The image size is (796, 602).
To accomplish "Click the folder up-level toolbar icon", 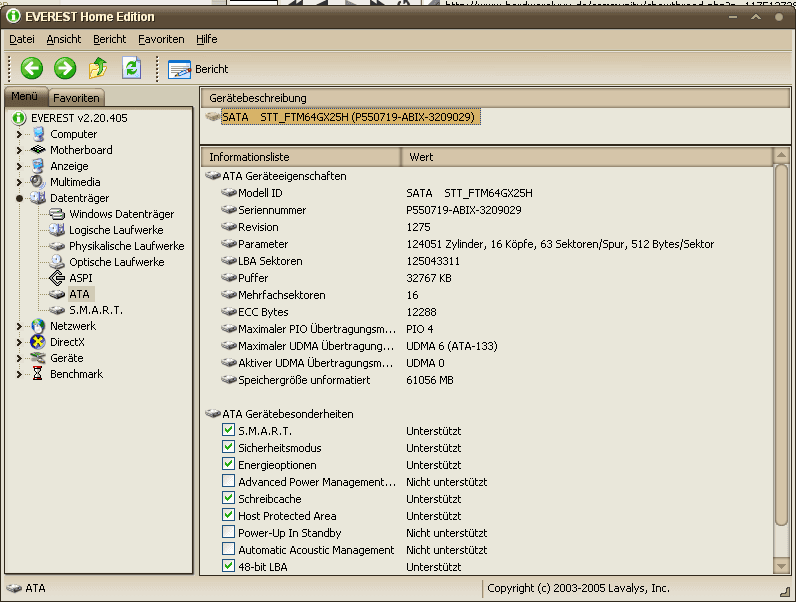I will [x=98, y=68].
